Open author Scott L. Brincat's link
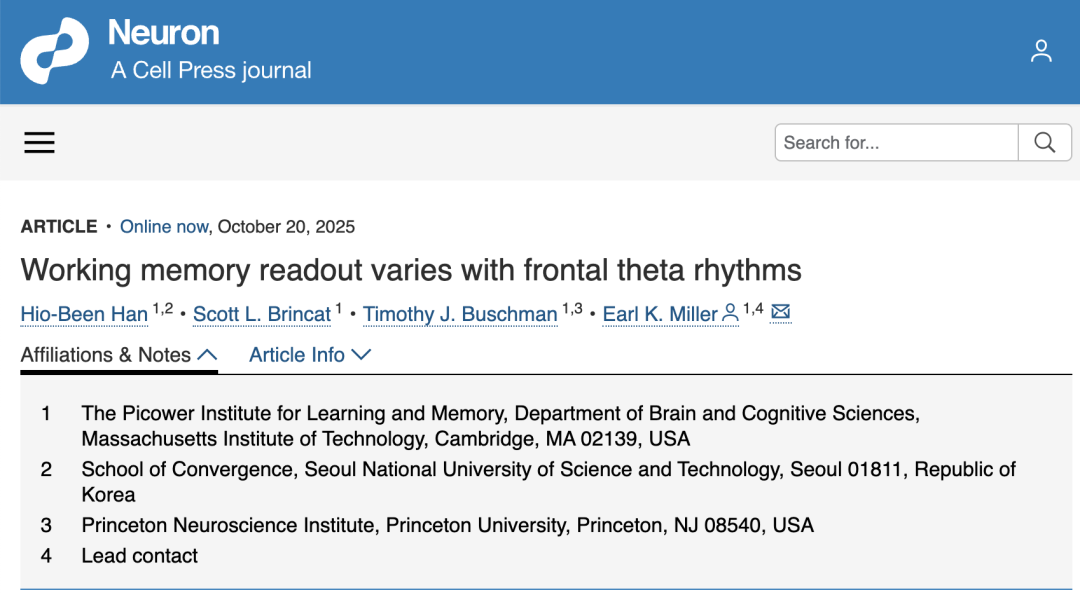1080x595 pixels. (262, 314)
